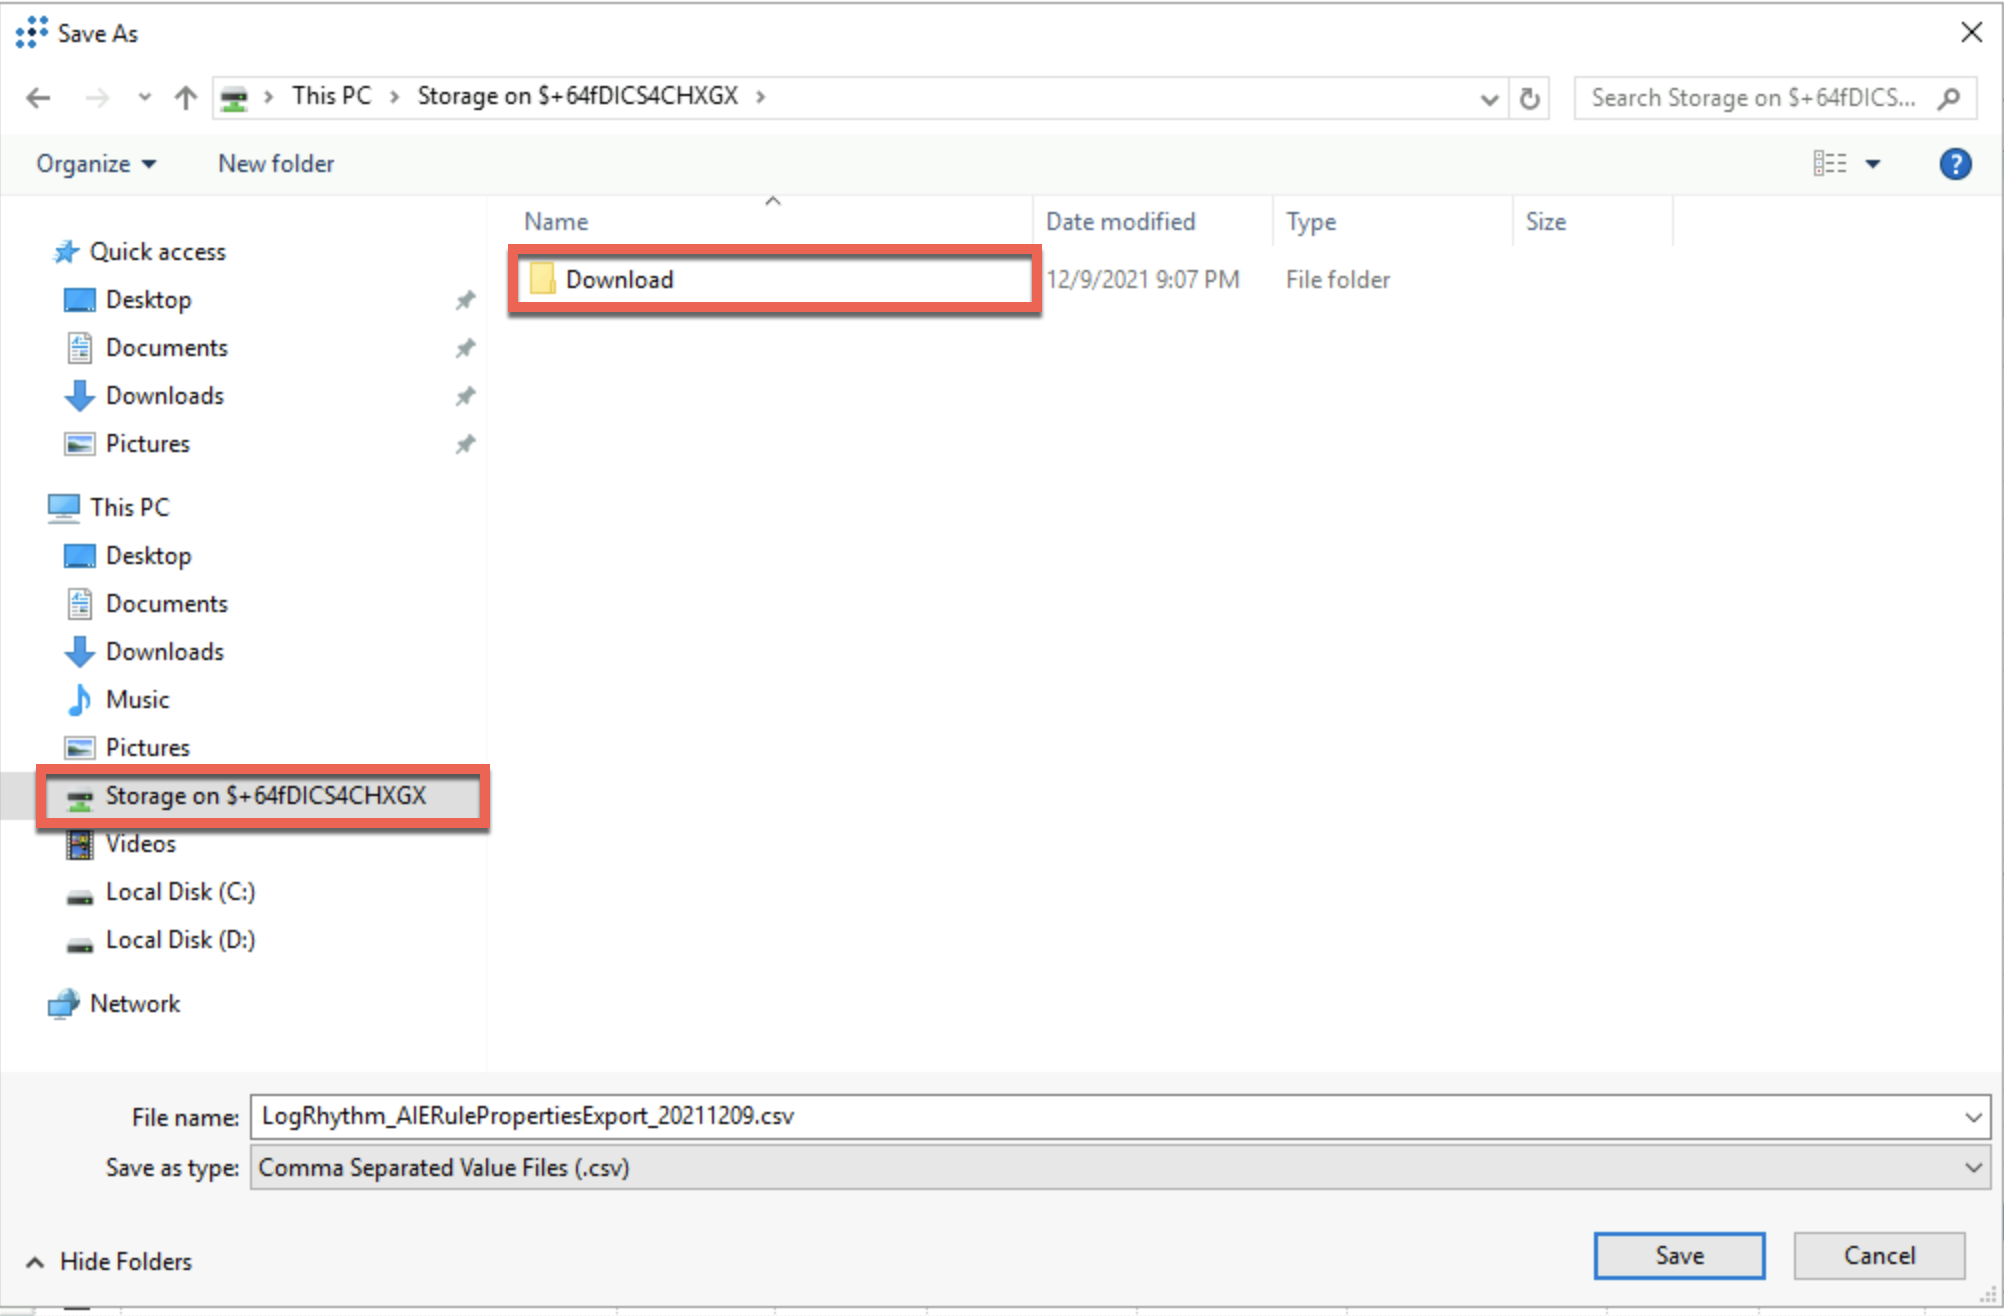This screenshot has width=2004, height=1316.
Task: Select Storage on $+64fDICS4CHXGX in sidebar
Action: [x=265, y=796]
